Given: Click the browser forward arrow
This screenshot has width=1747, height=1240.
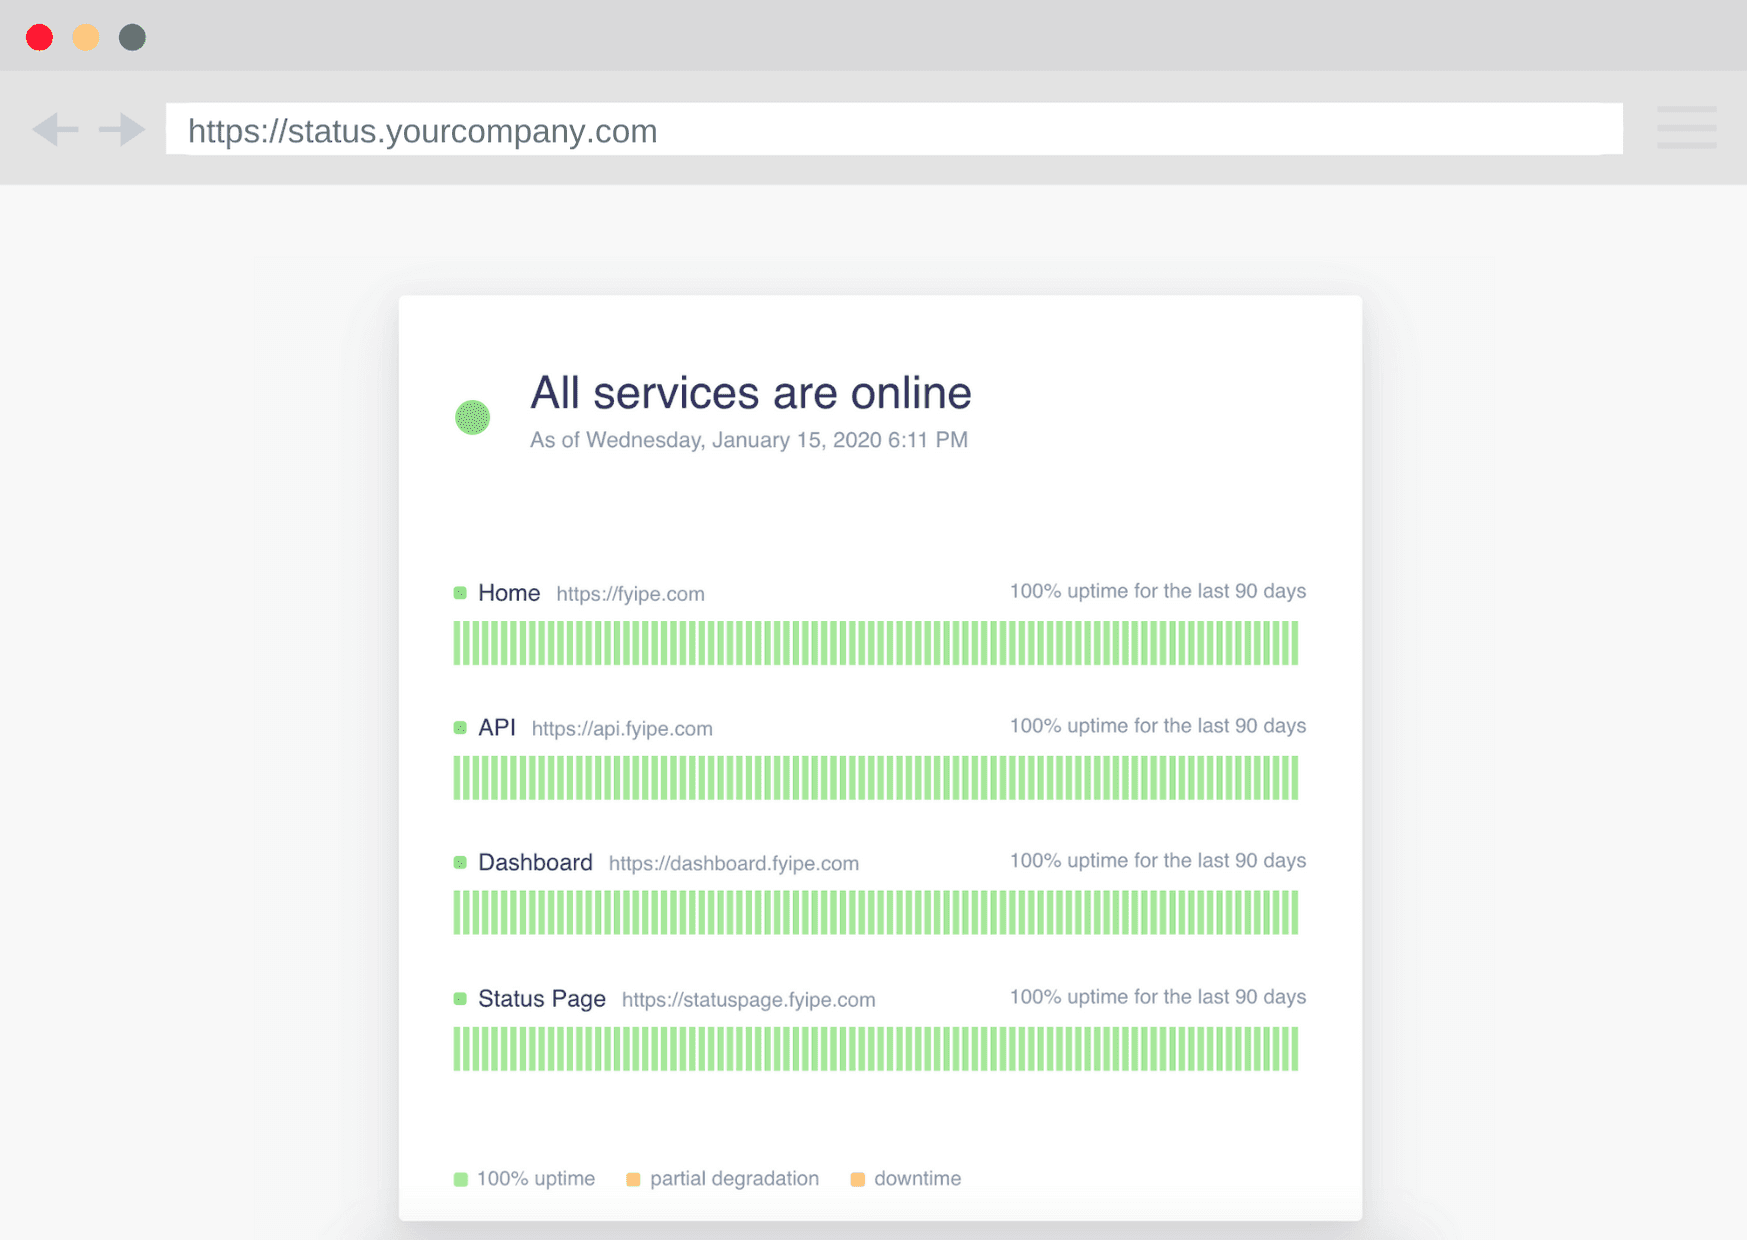Looking at the screenshot, I should pyautogui.click(x=122, y=129).
